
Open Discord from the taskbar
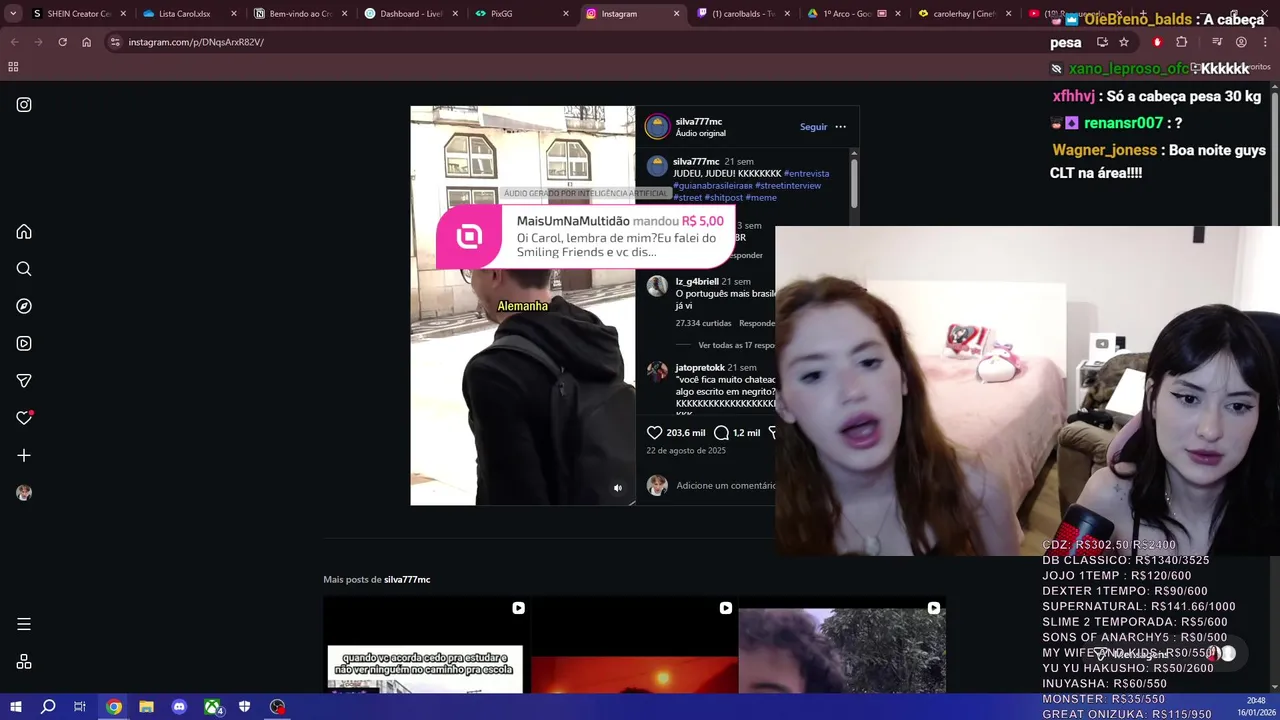(x=179, y=707)
